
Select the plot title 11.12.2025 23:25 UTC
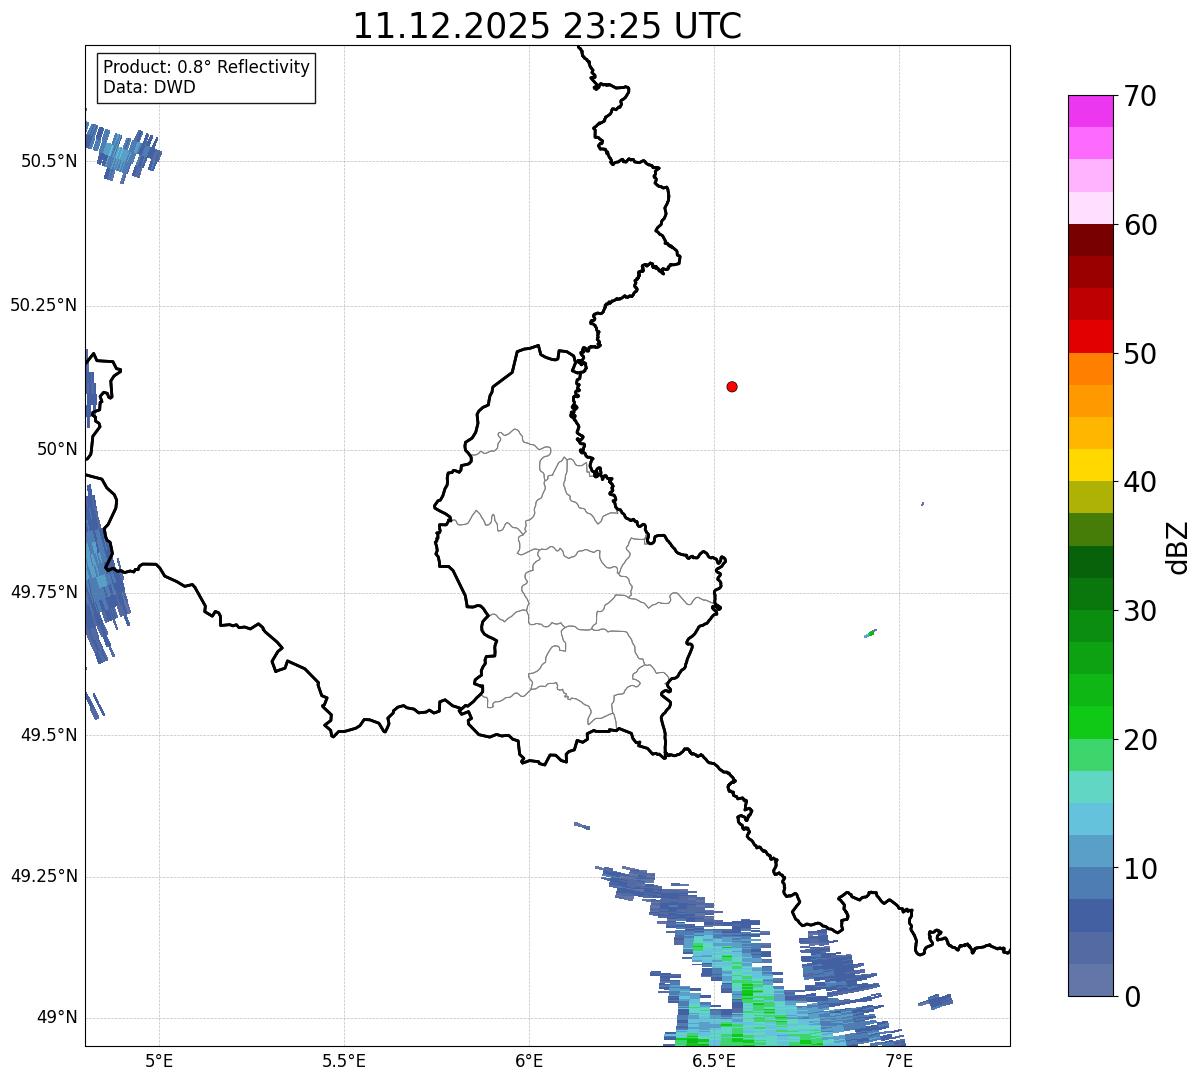[547, 26]
